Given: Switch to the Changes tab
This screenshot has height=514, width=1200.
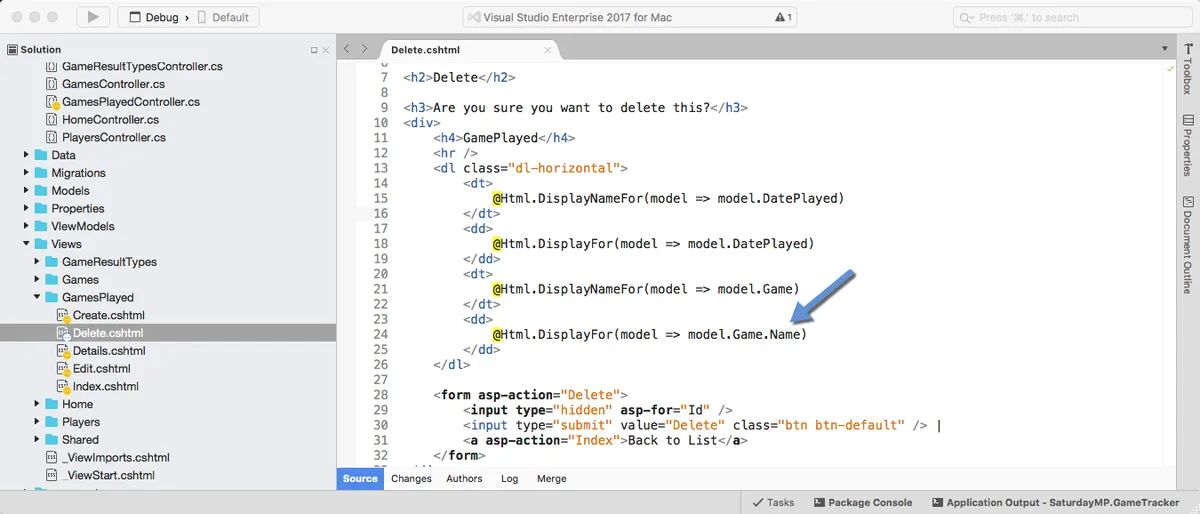Looking at the screenshot, I should 411,479.
